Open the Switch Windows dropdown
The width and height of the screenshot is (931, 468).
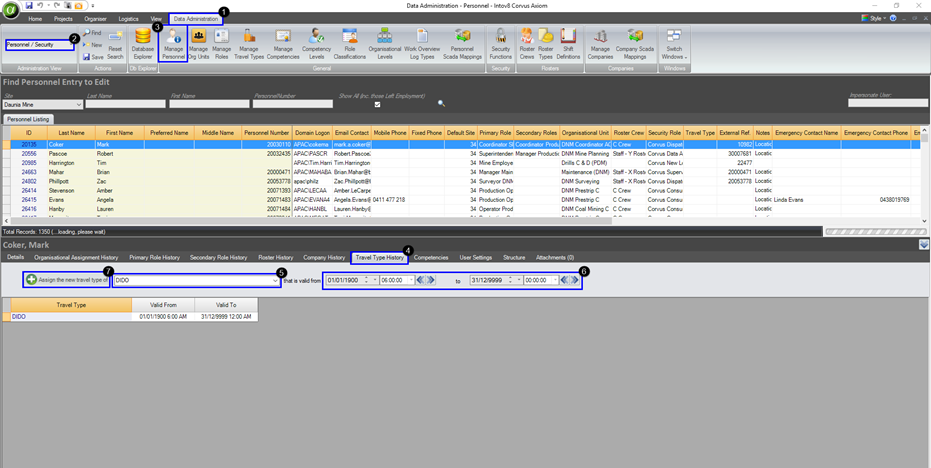(674, 45)
